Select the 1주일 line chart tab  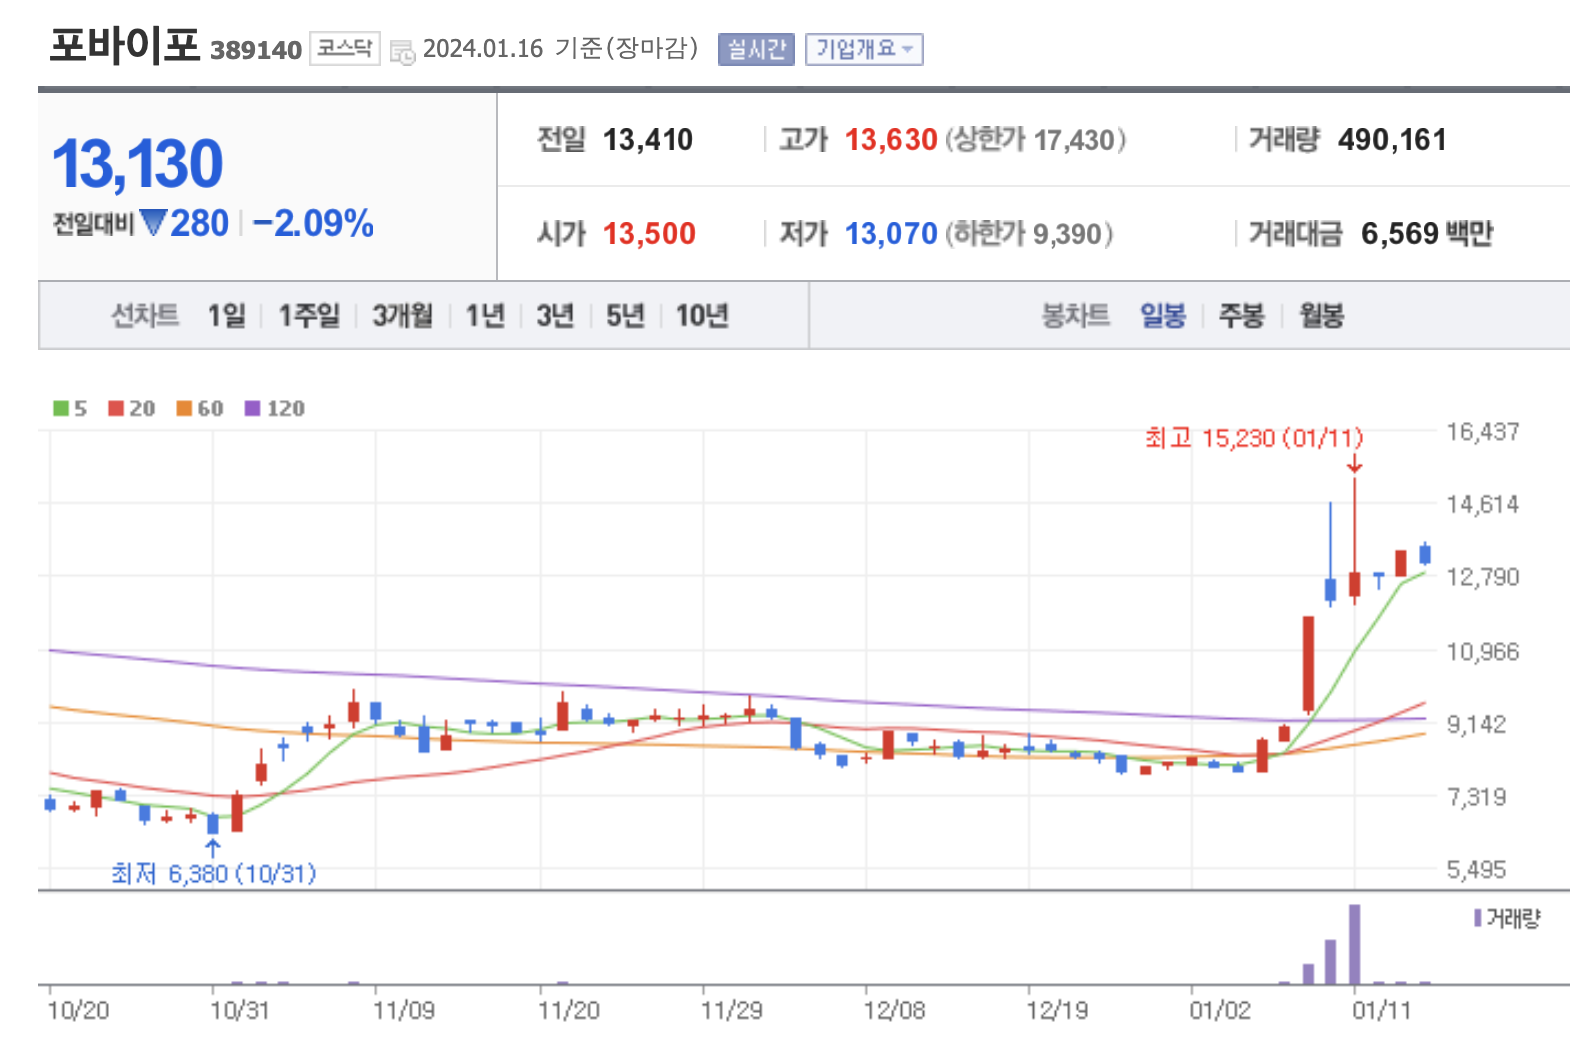click(309, 316)
